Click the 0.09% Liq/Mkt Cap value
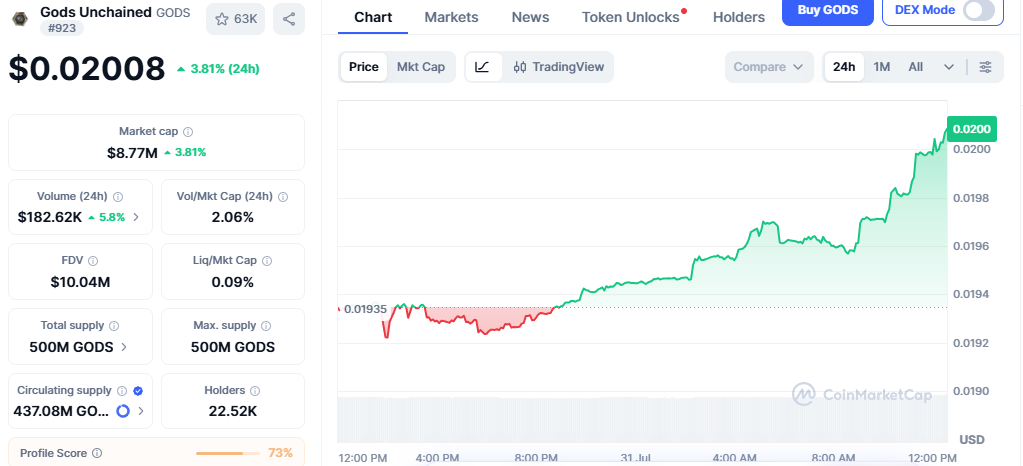The height and width of the screenshot is (466, 1023). pos(233,282)
